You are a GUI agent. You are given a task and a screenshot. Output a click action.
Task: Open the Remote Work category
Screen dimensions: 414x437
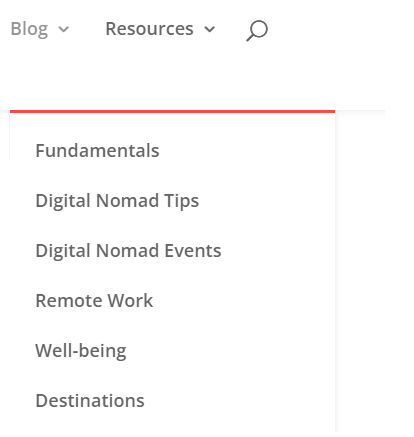point(94,301)
